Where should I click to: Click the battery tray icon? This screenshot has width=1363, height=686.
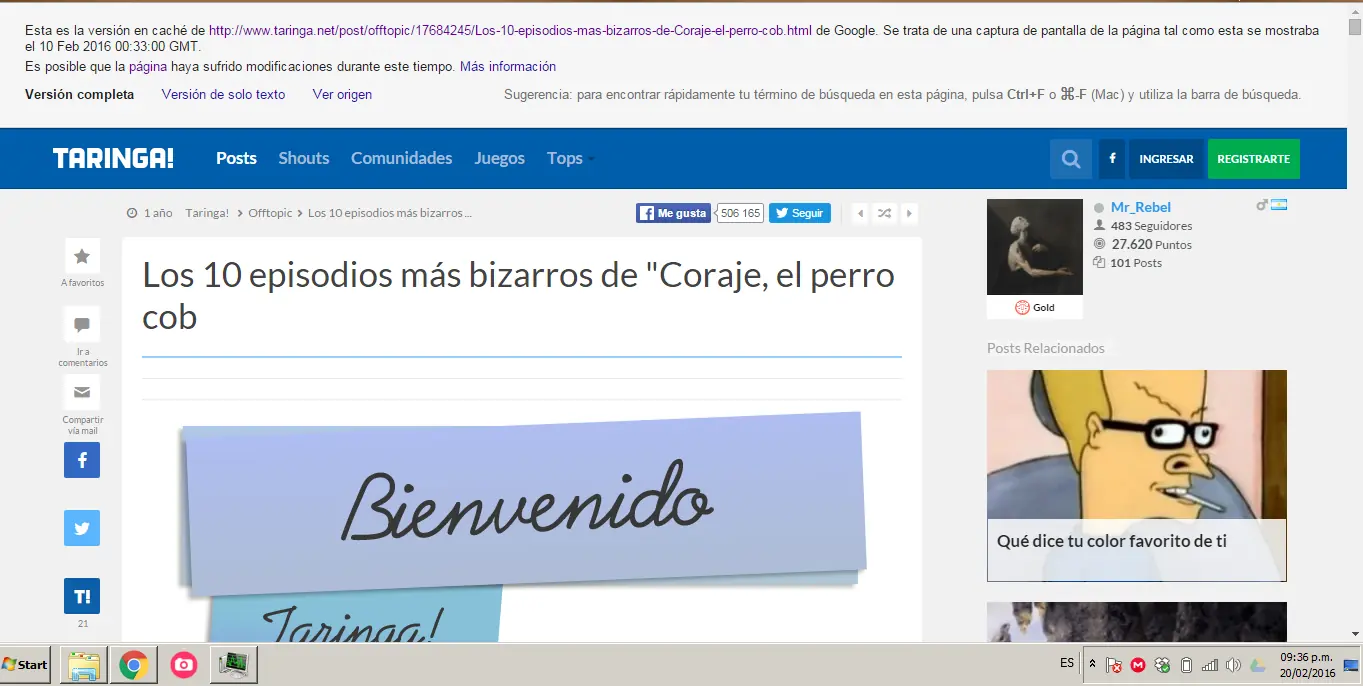tap(1186, 664)
